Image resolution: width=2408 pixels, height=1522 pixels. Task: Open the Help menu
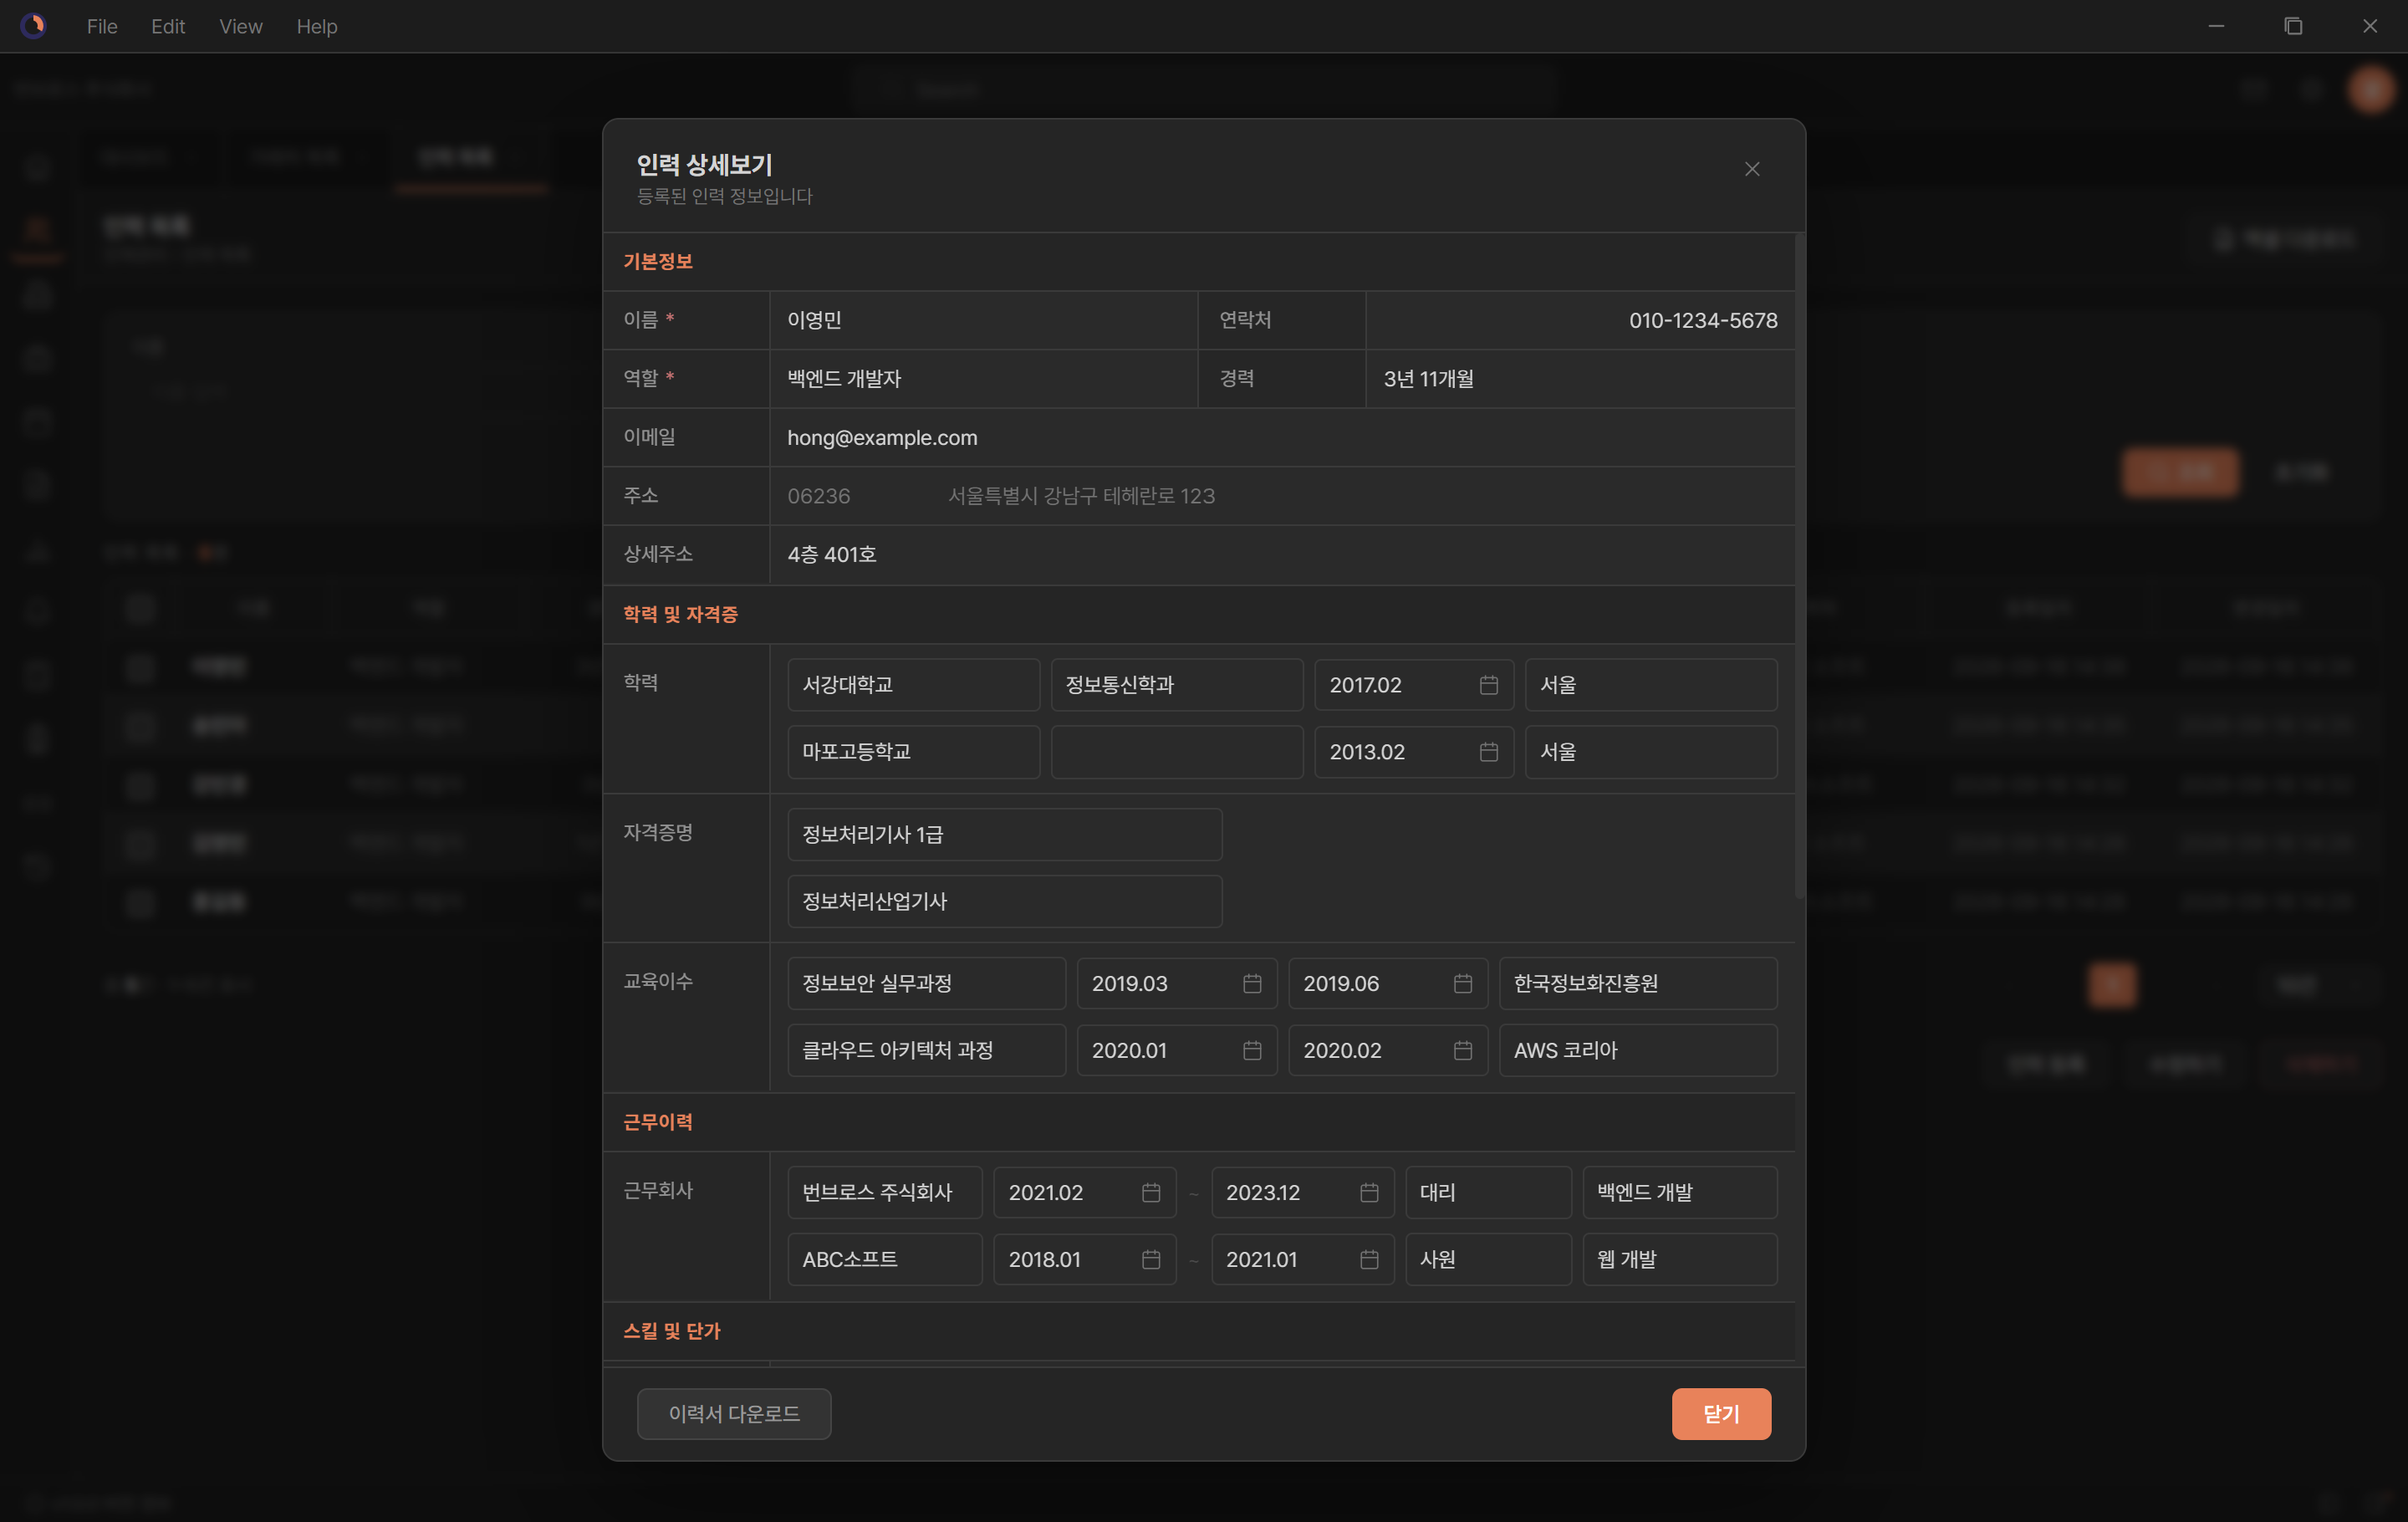[x=317, y=26]
